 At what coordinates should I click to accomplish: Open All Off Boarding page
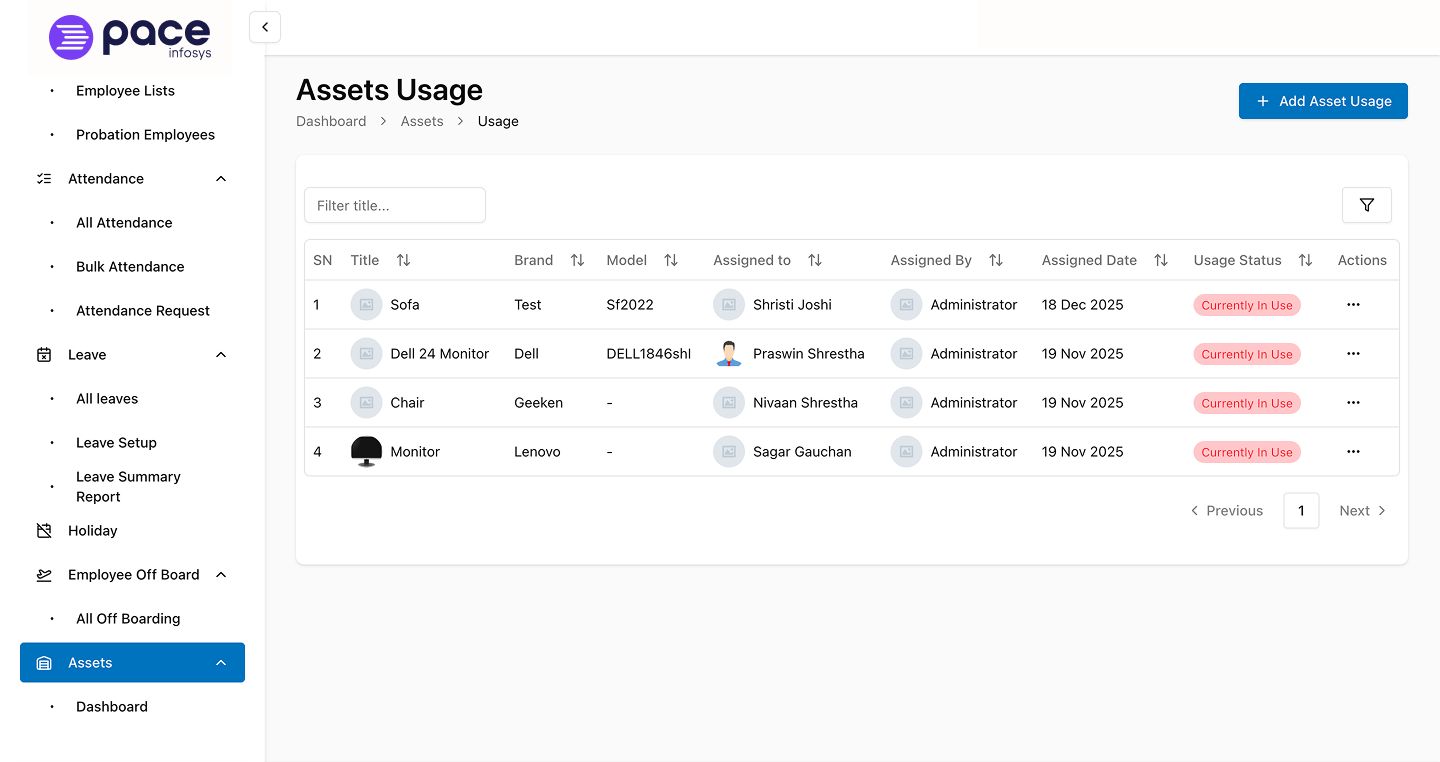pos(128,619)
